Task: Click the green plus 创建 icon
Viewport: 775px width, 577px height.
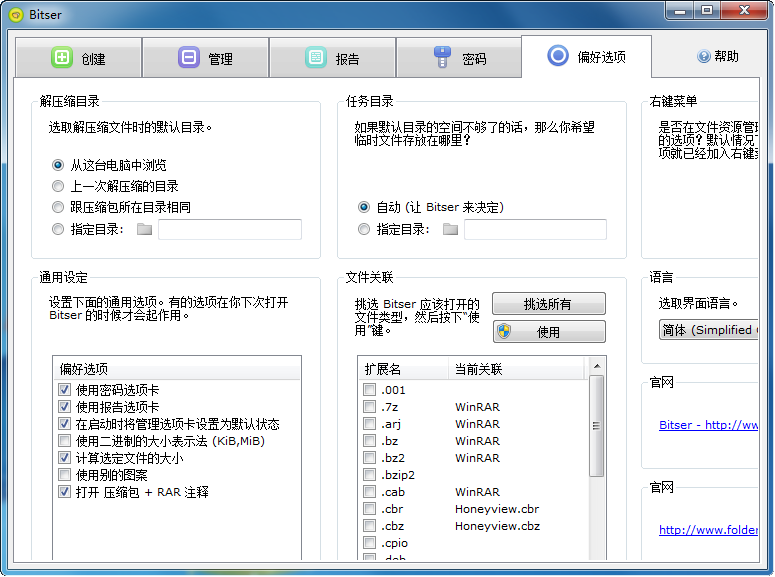Action: click(x=62, y=58)
